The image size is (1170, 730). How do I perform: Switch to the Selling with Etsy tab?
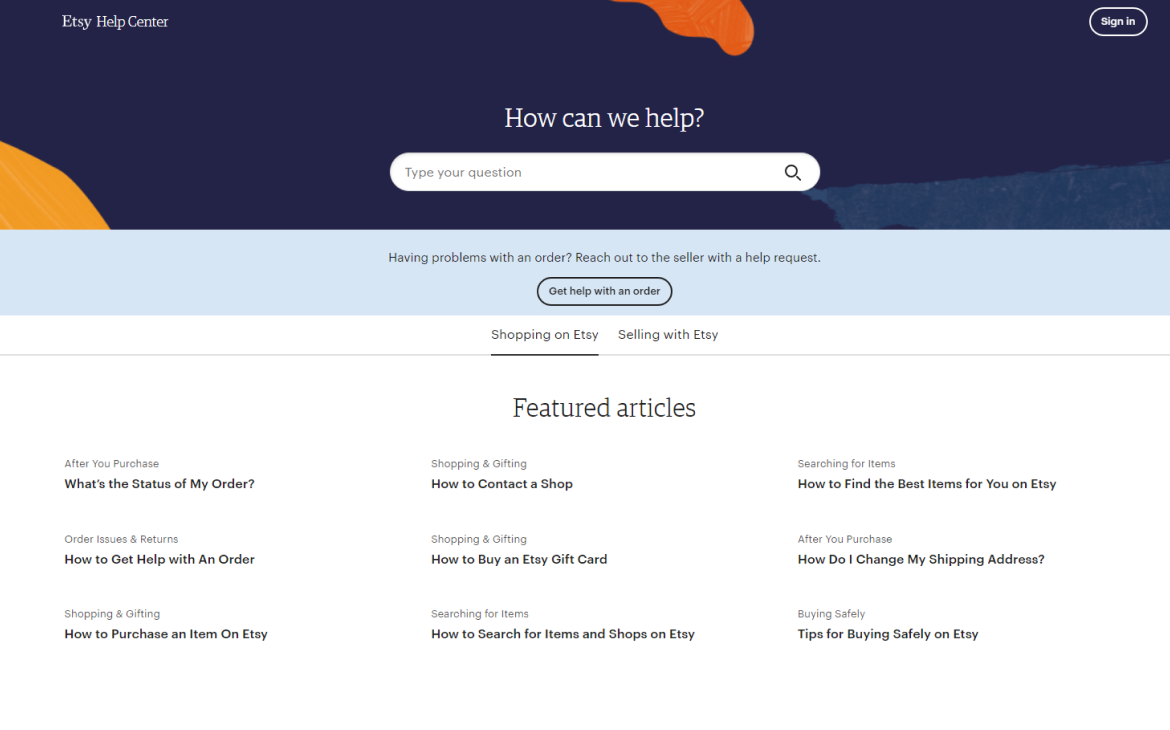(668, 335)
